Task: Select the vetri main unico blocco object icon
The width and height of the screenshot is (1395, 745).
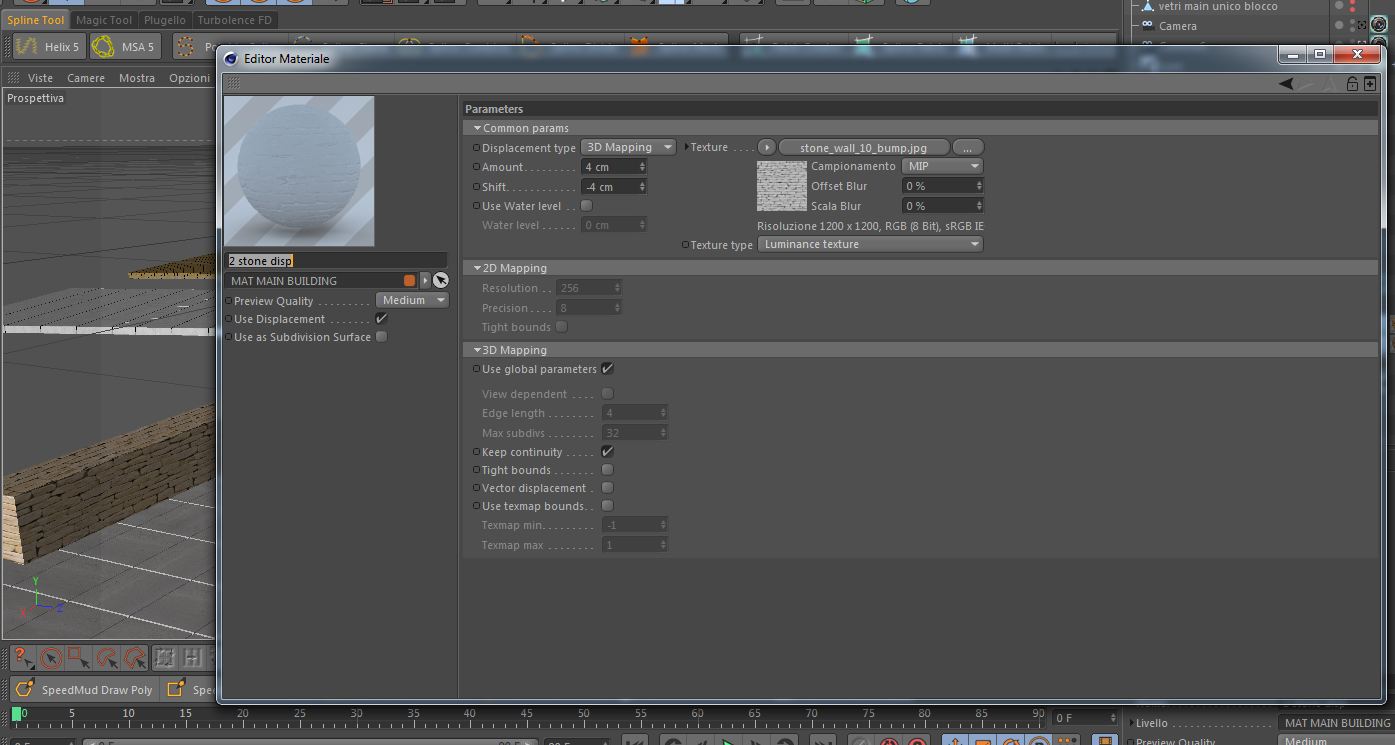Action: pyautogui.click(x=1147, y=6)
